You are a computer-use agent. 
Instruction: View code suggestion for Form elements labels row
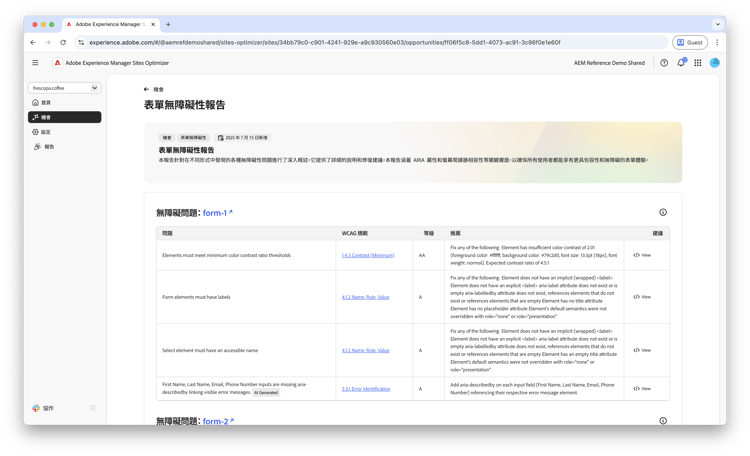pos(642,297)
